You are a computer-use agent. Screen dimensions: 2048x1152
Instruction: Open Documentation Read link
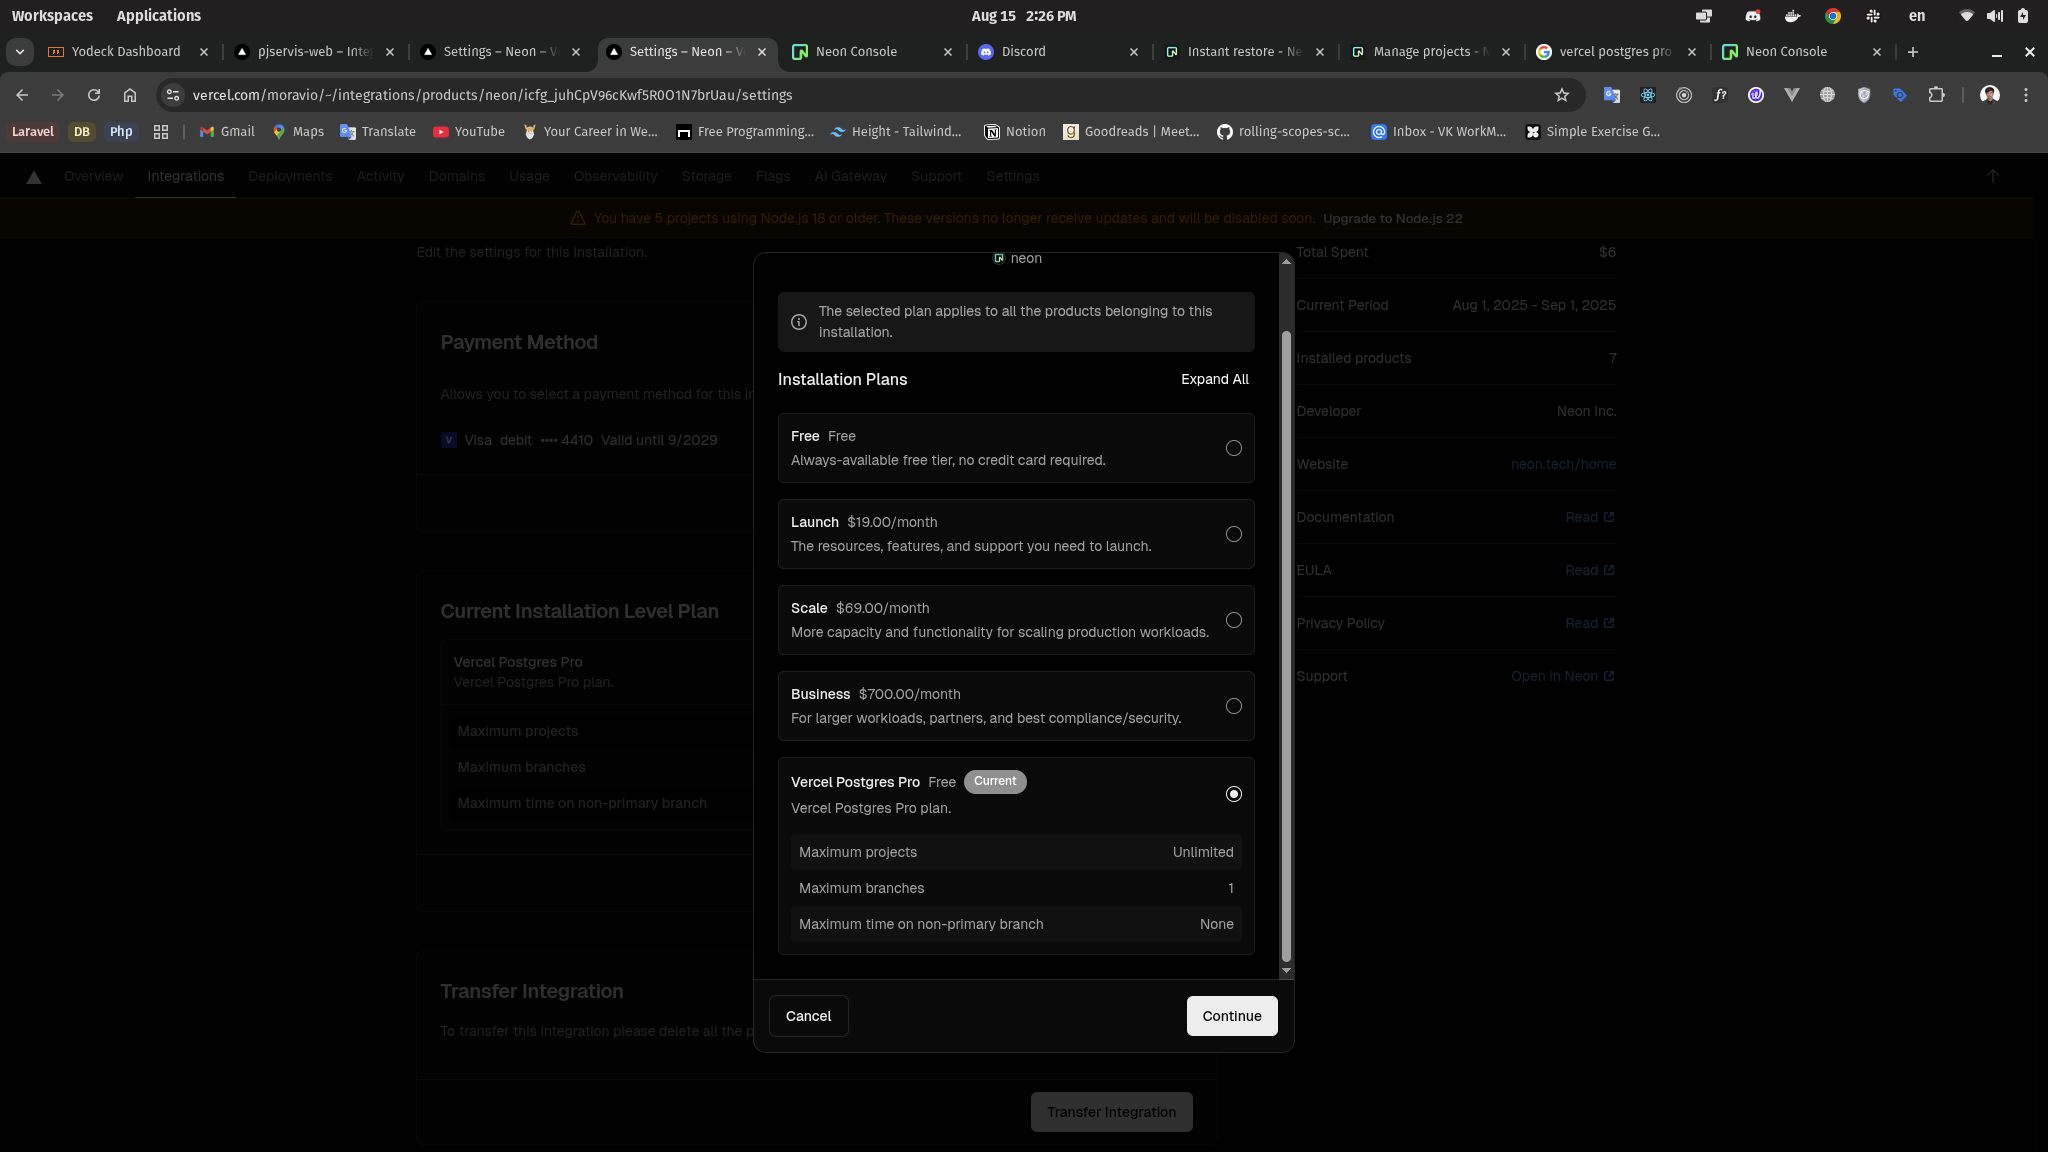(x=1589, y=517)
